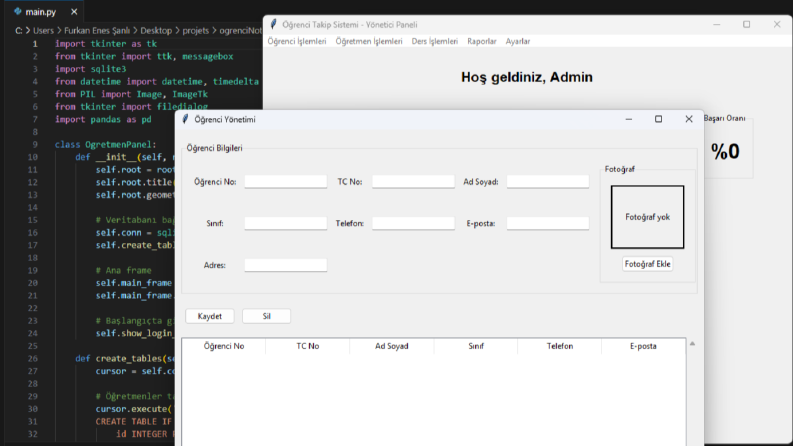Click into the E-posta text field

pos(548,223)
